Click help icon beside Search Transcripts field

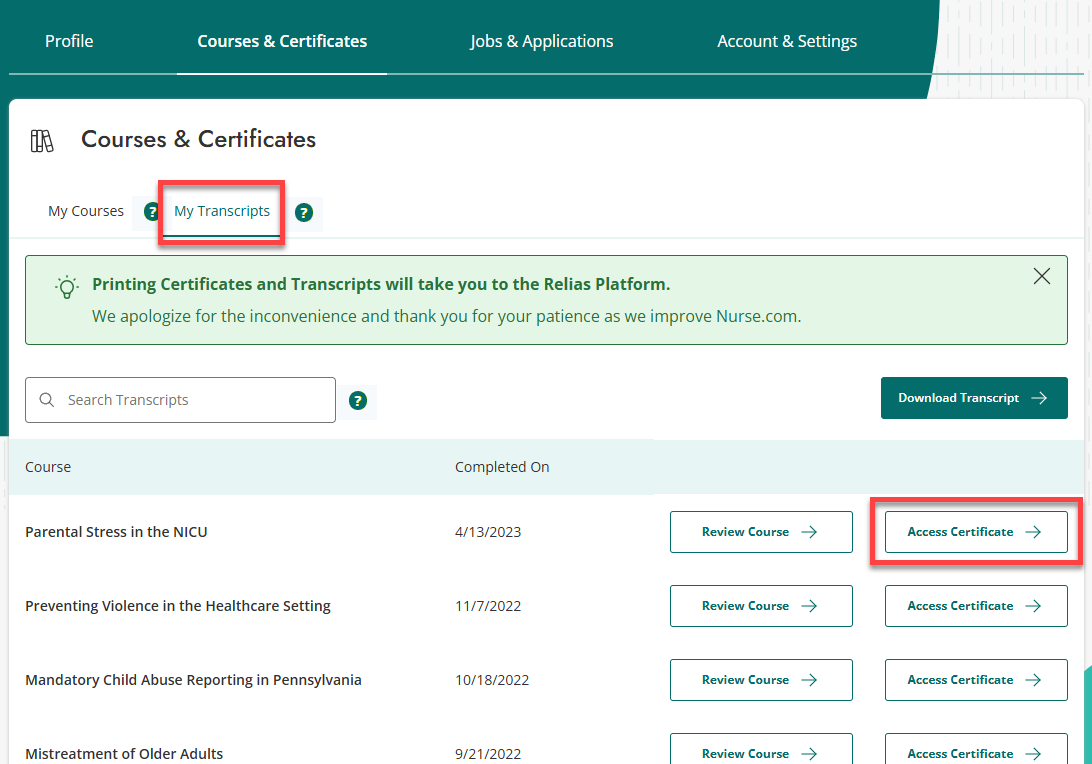[x=358, y=400]
